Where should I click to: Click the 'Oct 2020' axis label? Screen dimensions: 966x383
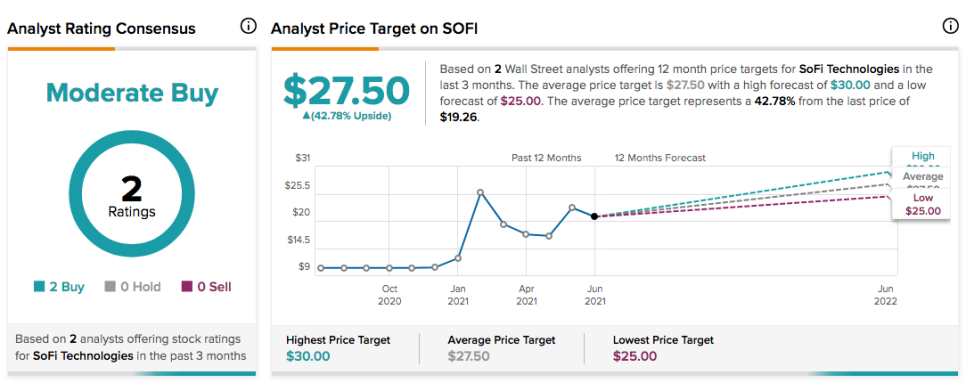click(389, 295)
